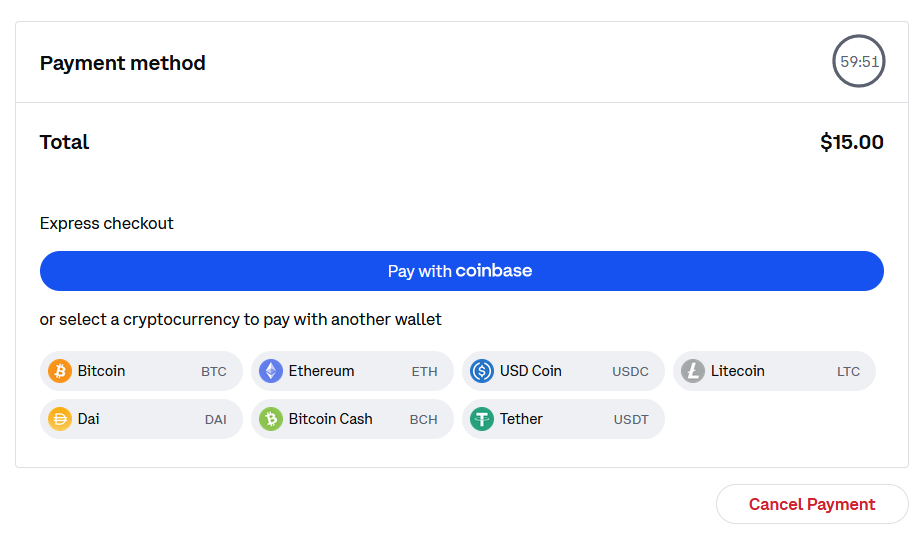Click the orange Bitcoin logo icon
Viewport: 923px width, 541px height.
coord(59,371)
